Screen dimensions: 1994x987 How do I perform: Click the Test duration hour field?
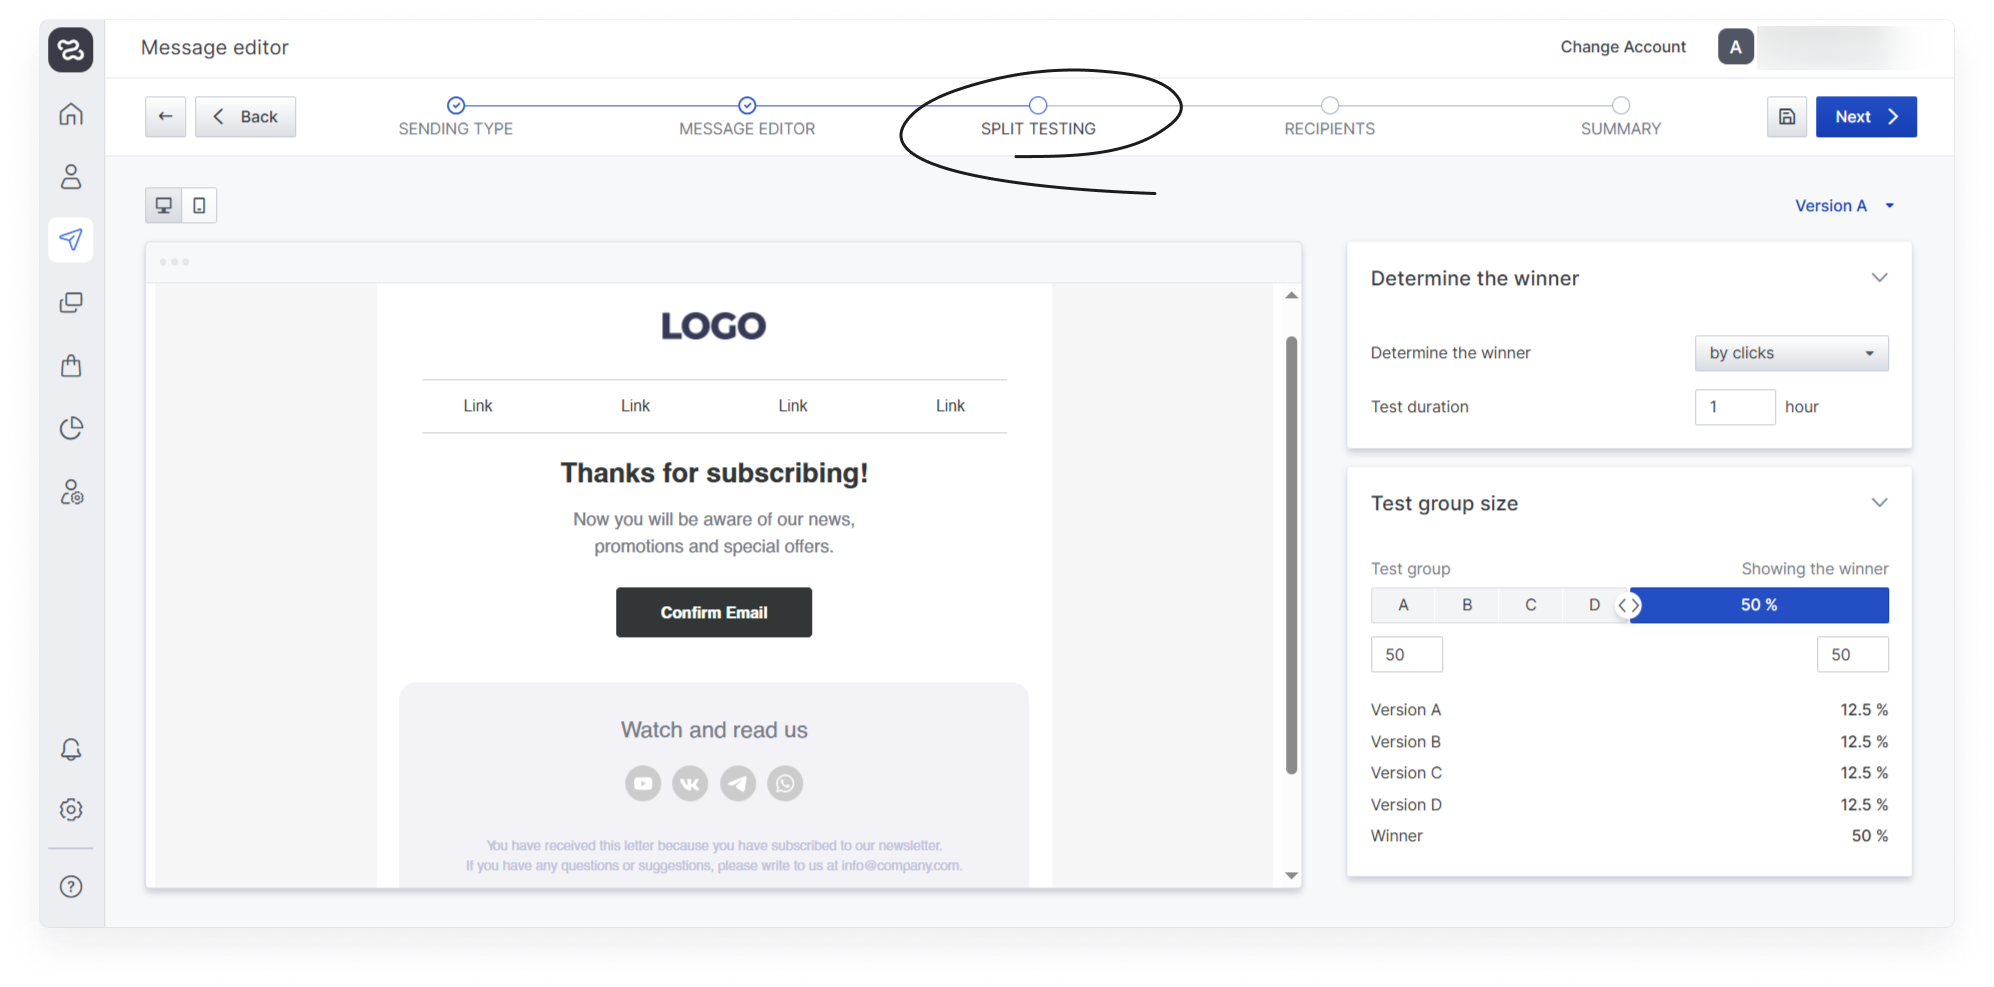click(x=1735, y=407)
